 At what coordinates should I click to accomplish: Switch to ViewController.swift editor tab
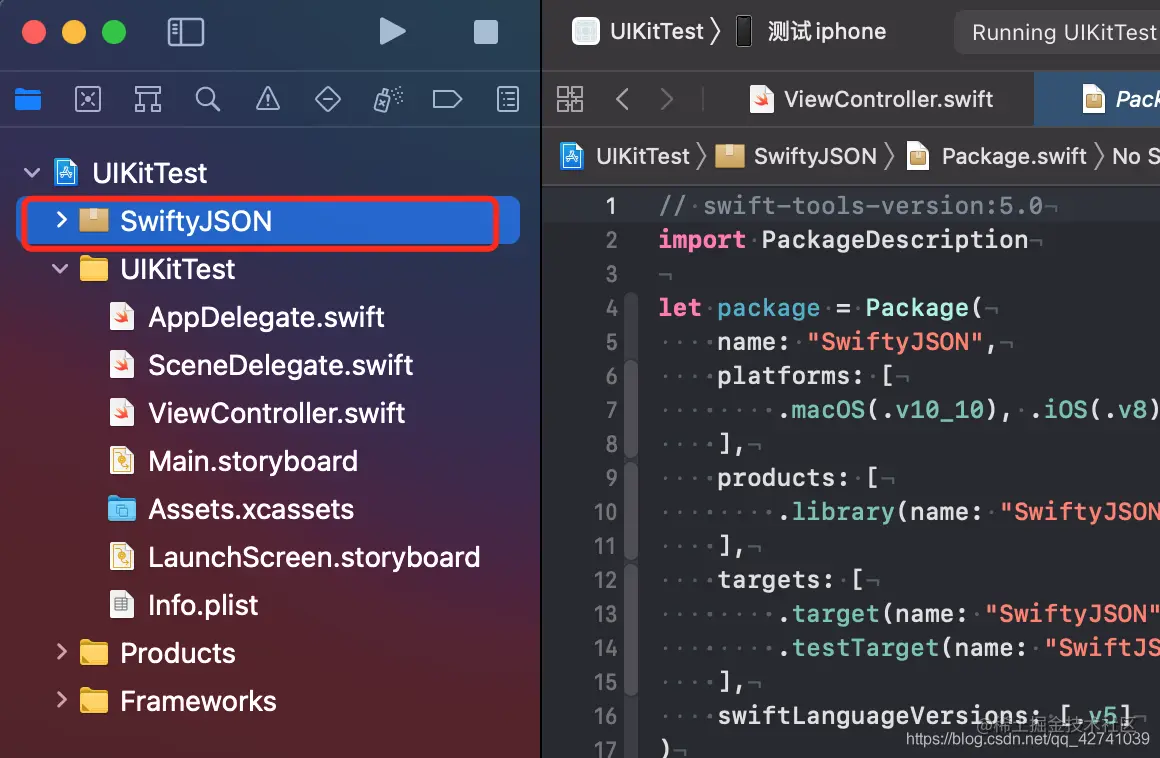tap(871, 98)
